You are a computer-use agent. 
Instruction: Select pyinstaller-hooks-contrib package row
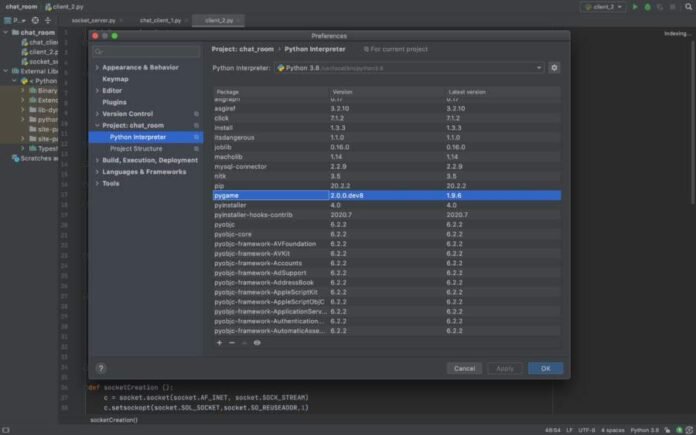pos(387,215)
